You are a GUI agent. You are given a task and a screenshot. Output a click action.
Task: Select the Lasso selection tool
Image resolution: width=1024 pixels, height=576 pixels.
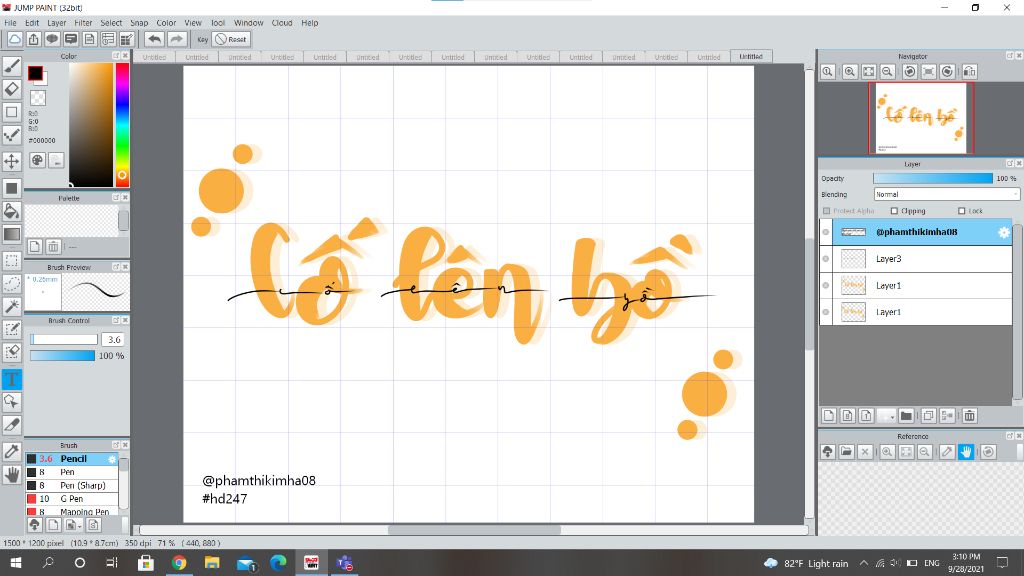click(x=12, y=283)
